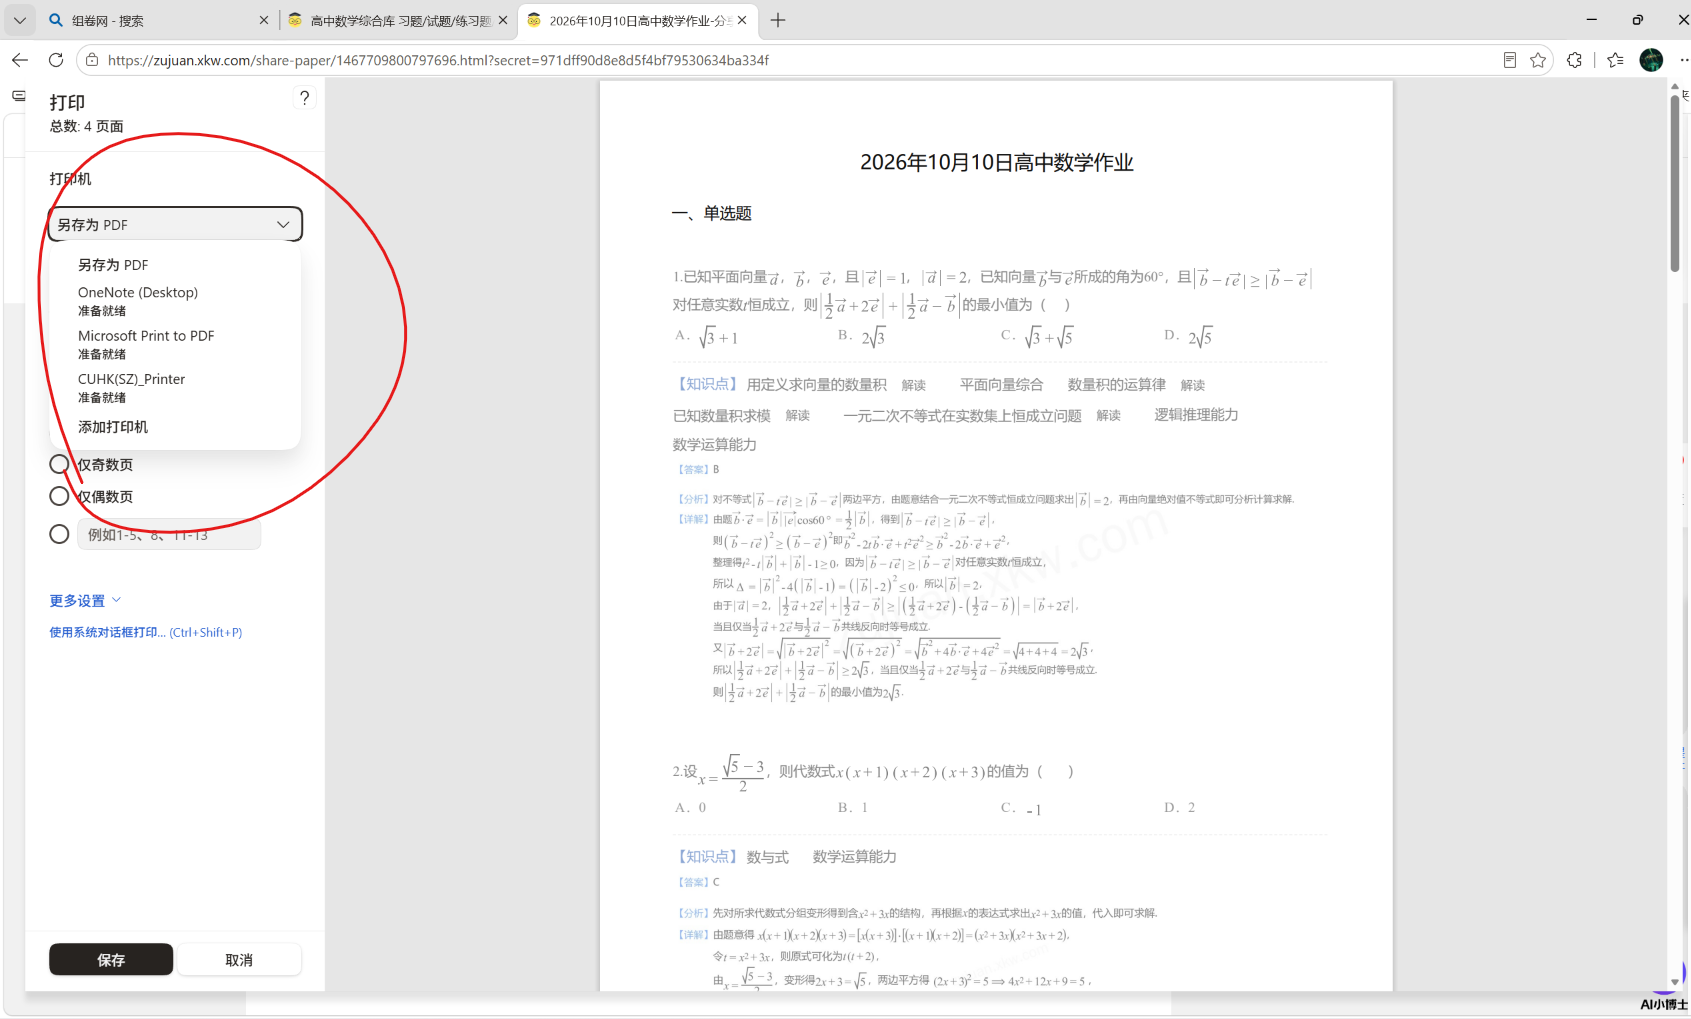The image size is (1691, 1019).
Task: Open a new browser tab
Action: pyautogui.click(x=778, y=20)
